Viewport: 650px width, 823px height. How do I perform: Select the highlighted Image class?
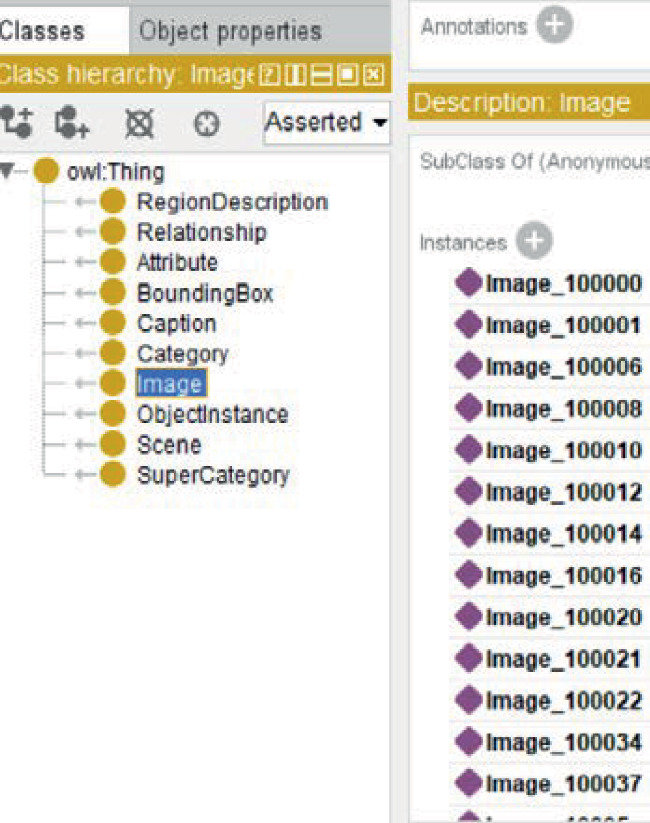click(x=171, y=384)
